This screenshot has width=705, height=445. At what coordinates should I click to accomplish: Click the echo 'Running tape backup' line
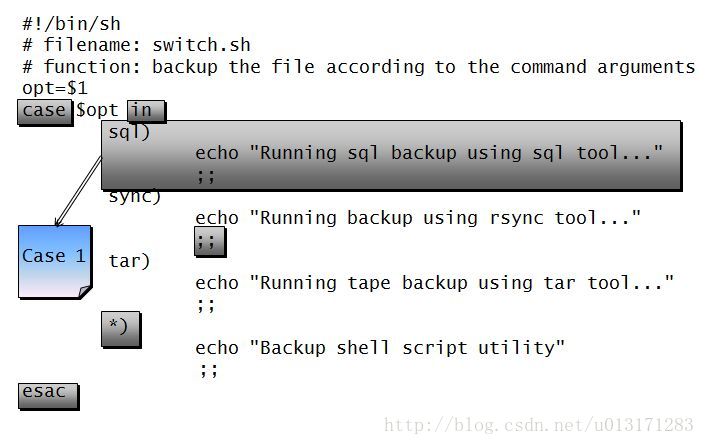pyautogui.click(x=434, y=283)
